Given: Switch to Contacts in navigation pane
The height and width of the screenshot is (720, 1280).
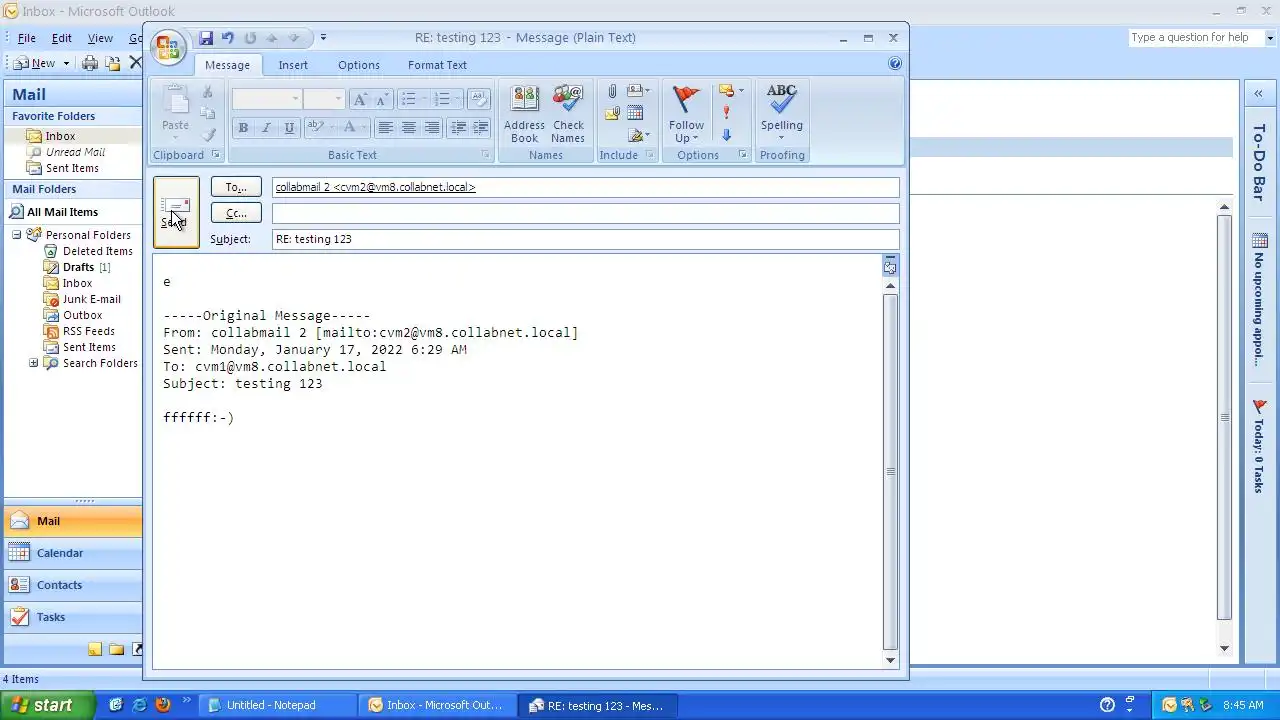Looking at the screenshot, I should coord(73,585).
